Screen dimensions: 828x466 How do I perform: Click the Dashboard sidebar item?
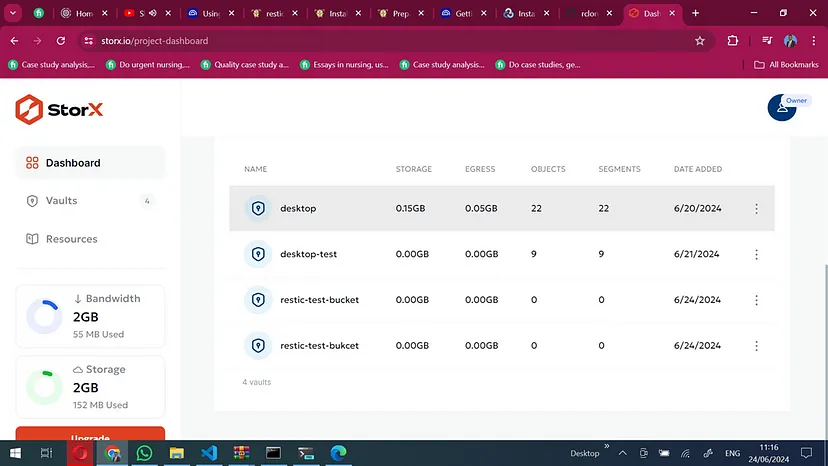[x=72, y=163]
